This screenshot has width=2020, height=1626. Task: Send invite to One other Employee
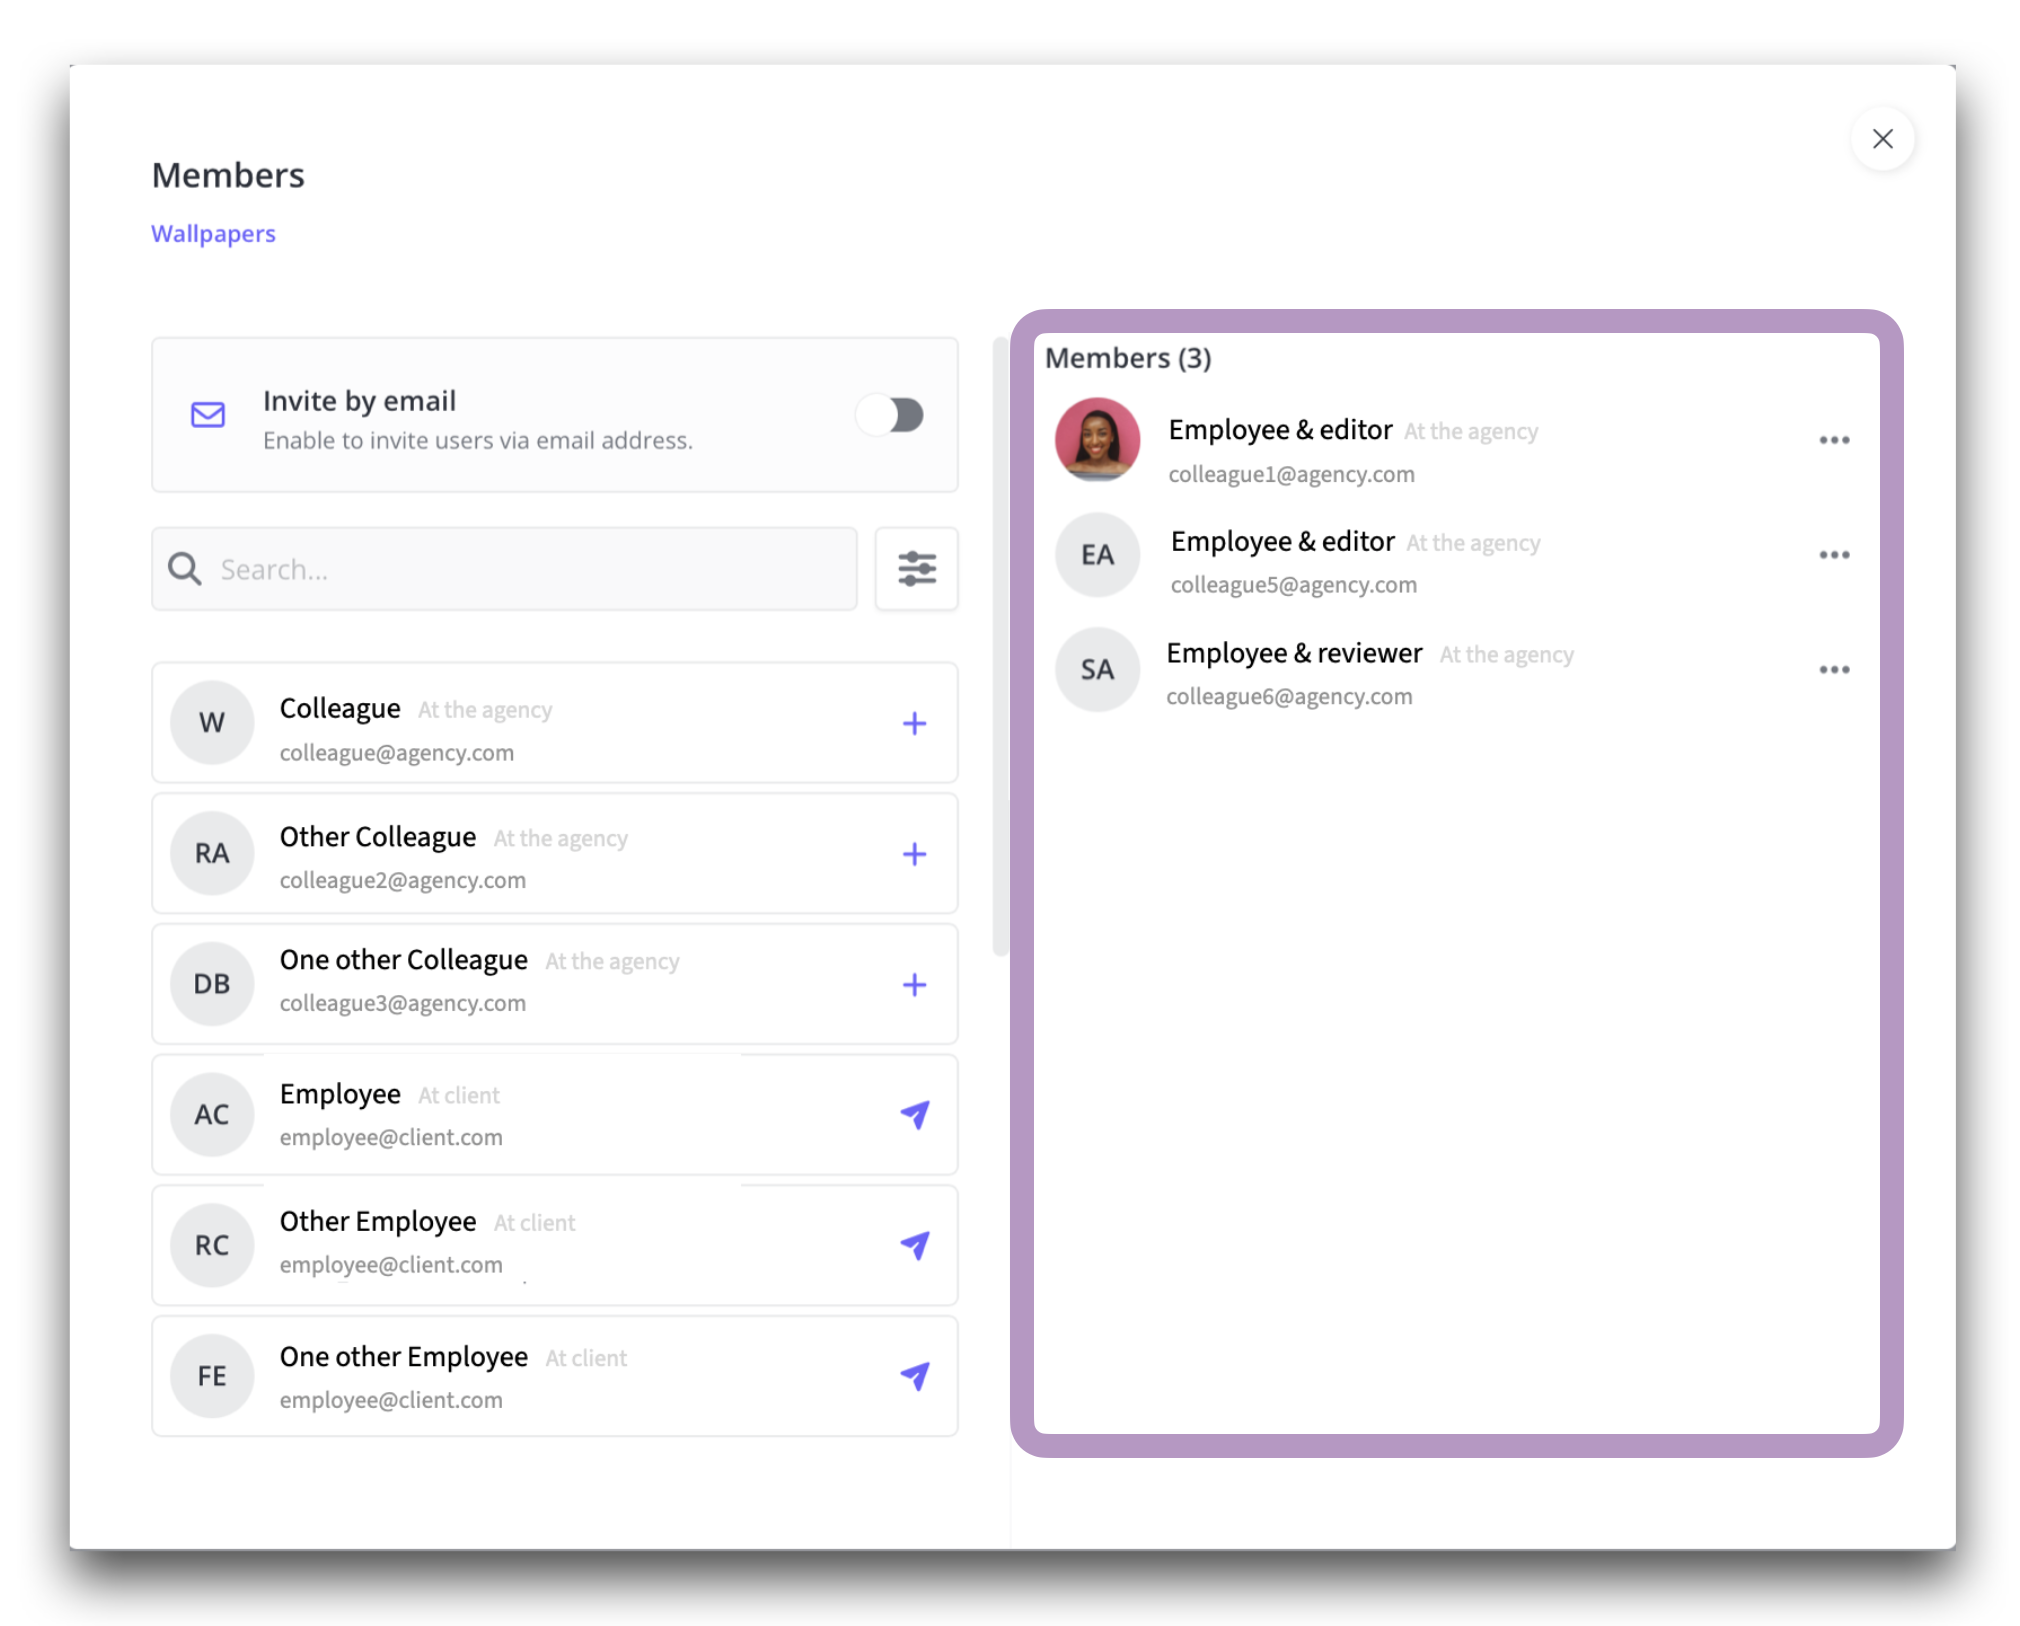[914, 1375]
